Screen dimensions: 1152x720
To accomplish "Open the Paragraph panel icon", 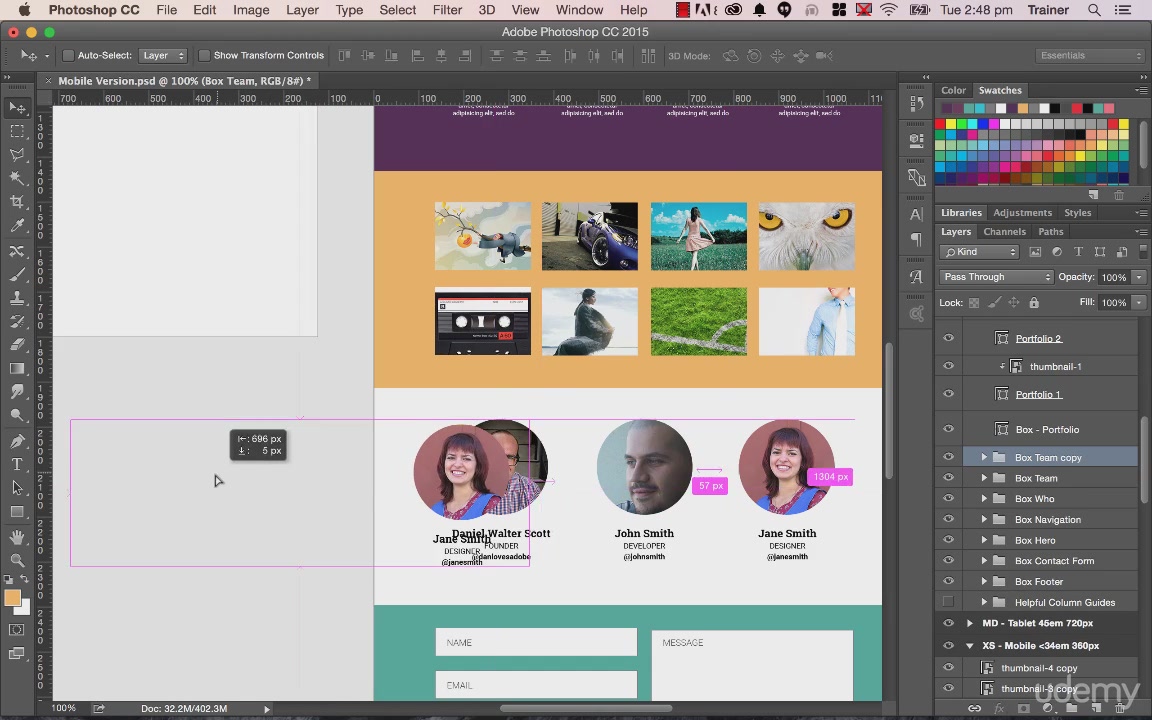I will click(916, 239).
